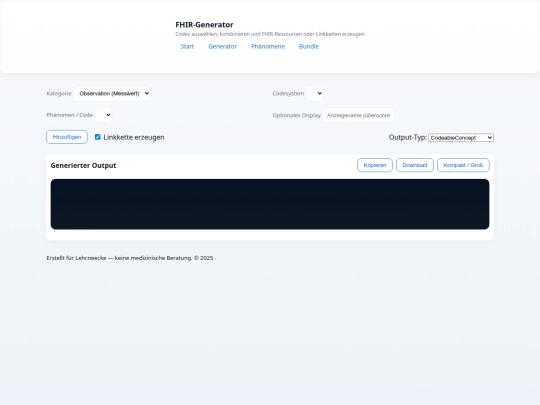This screenshot has width=540, height=405.
Task: Click the FHIR-Generator title
Action: (204, 25)
